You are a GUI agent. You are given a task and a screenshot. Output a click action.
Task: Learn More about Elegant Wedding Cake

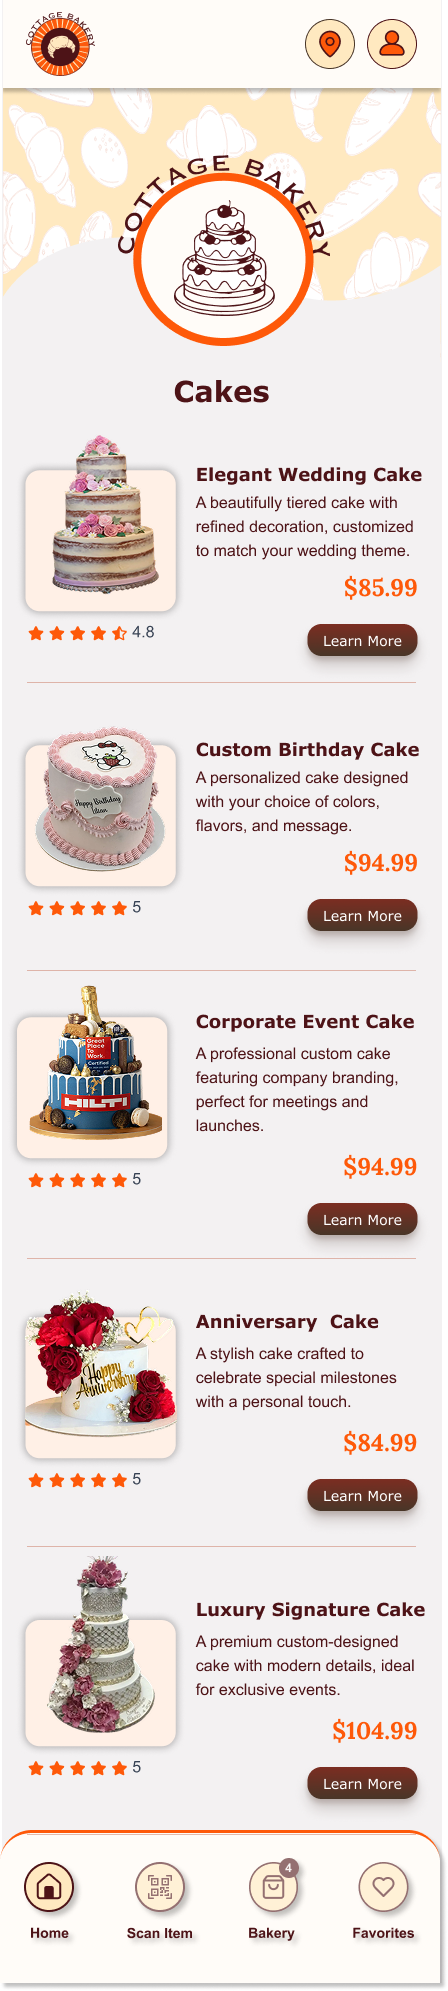coord(362,641)
